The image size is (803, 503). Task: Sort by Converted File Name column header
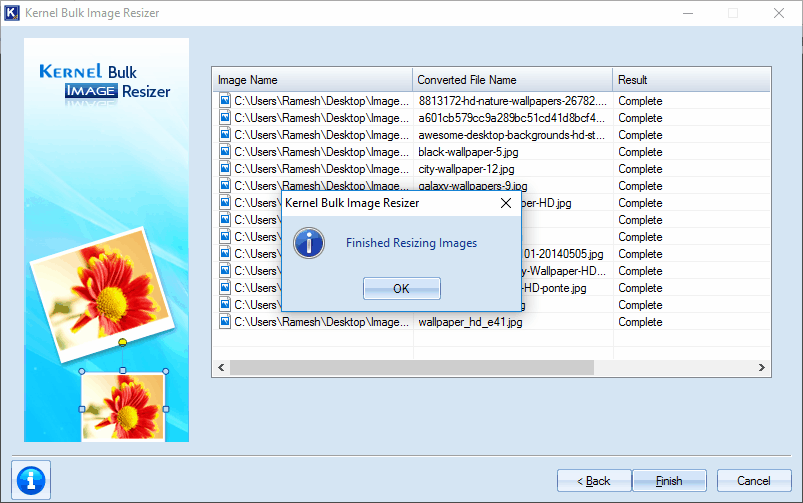[x=512, y=80]
